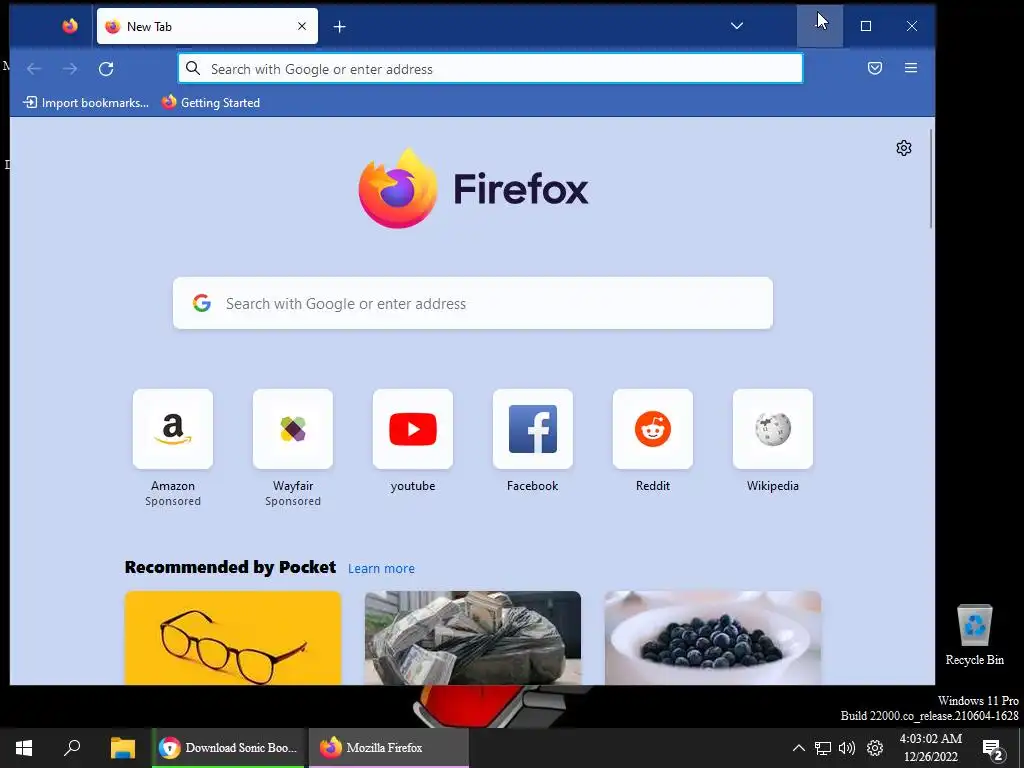
Task: Go back with the back arrow
Action: [34, 69]
